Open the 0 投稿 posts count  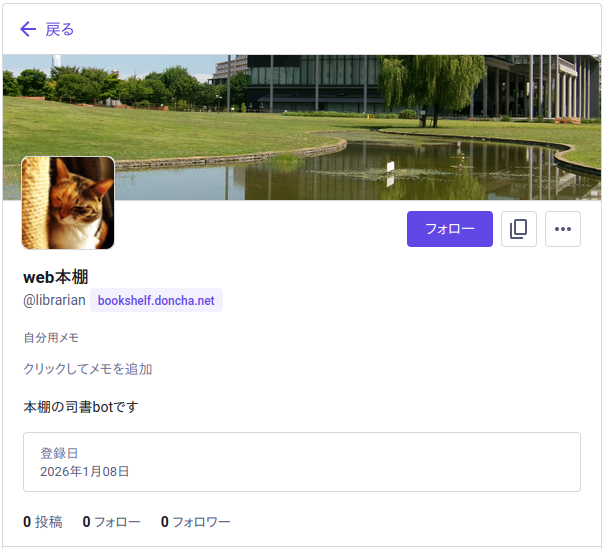(x=43, y=521)
